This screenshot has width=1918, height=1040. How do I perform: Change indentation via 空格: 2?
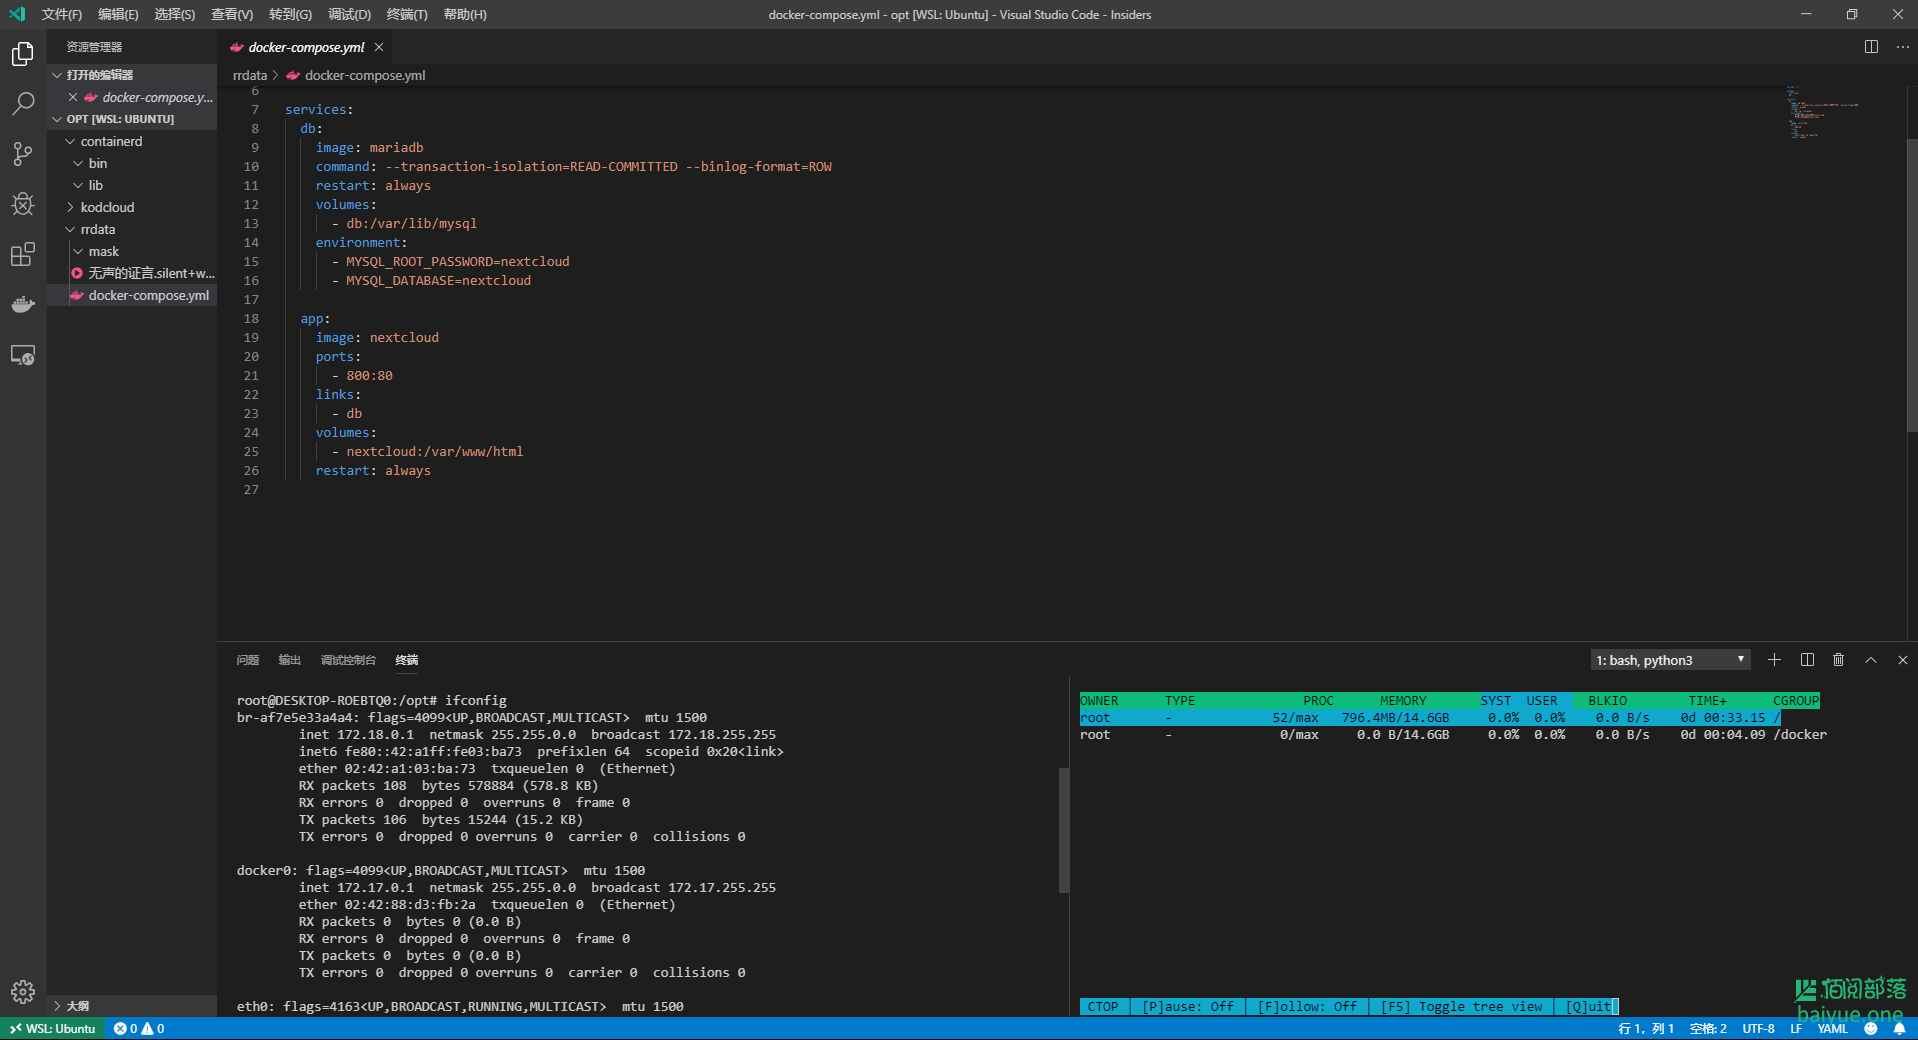click(1708, 1029)
